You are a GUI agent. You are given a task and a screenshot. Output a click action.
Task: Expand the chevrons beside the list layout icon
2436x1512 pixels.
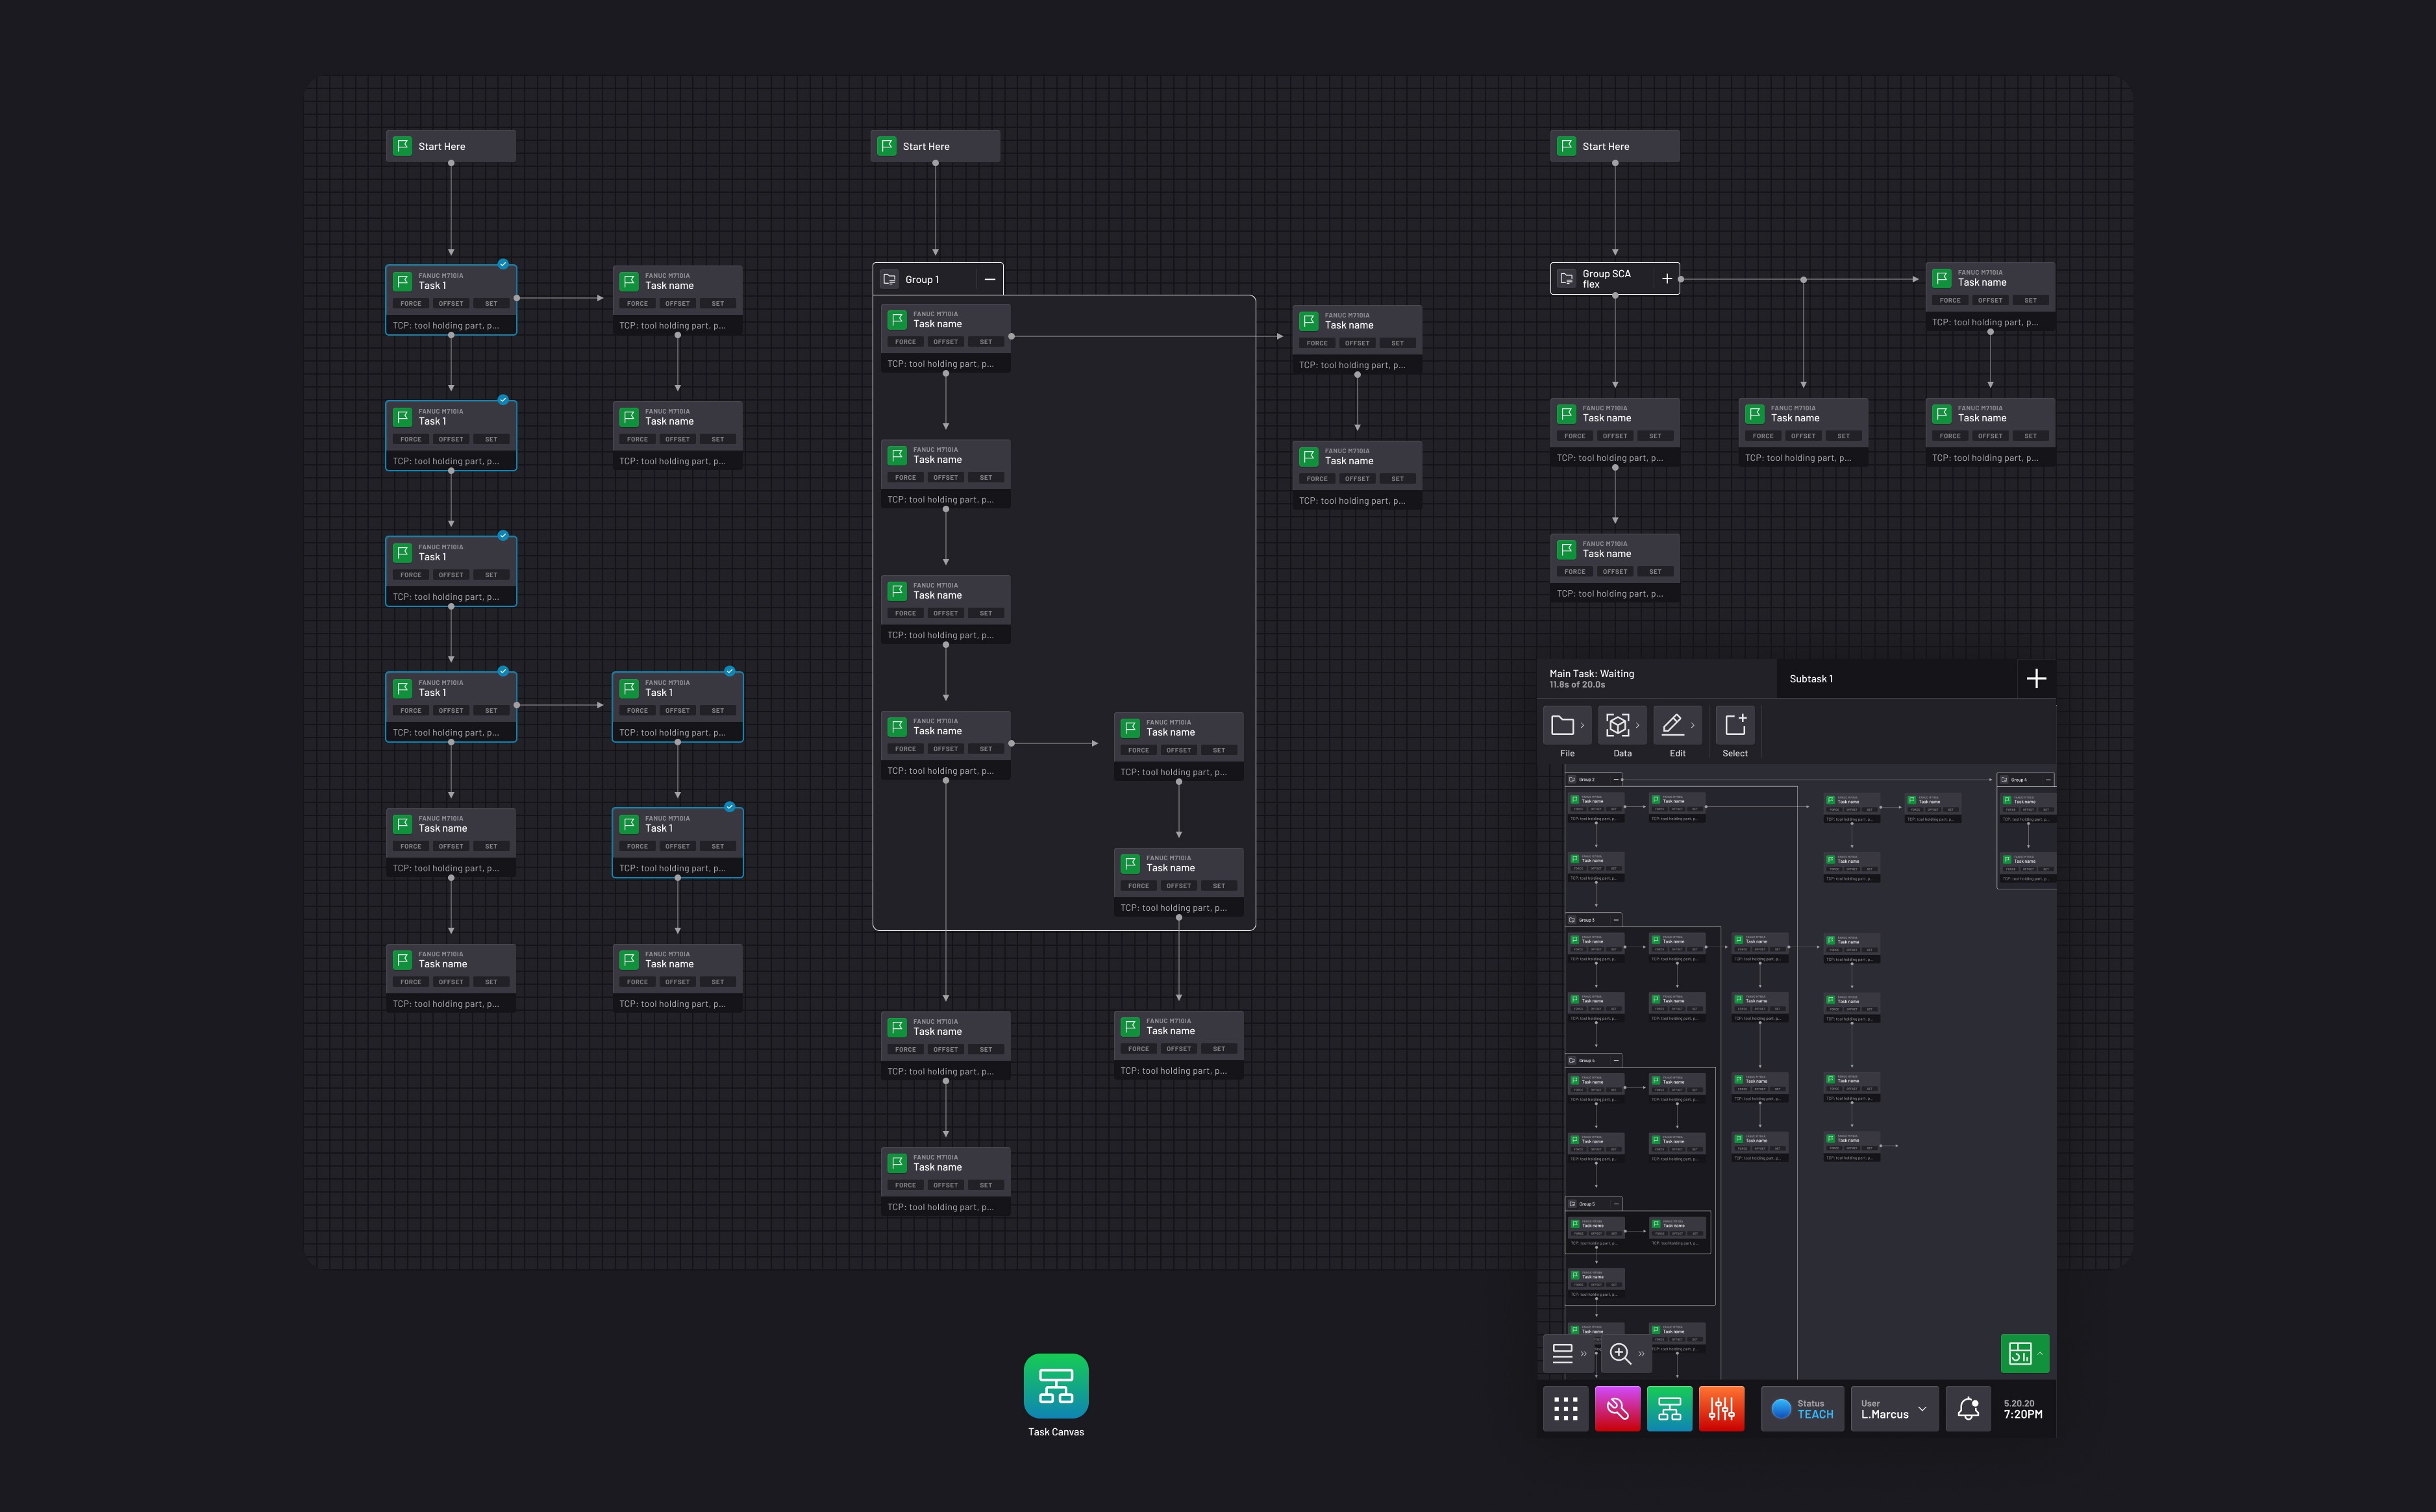[1584, 1354]
